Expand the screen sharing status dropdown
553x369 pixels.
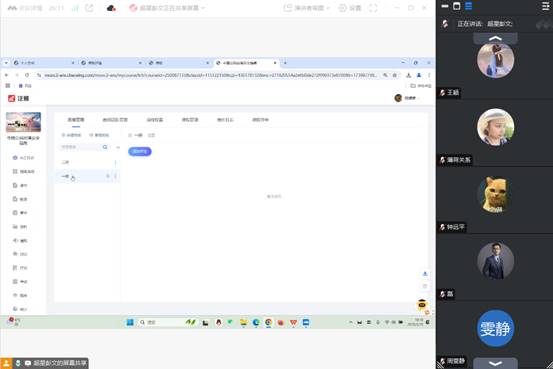167,8
